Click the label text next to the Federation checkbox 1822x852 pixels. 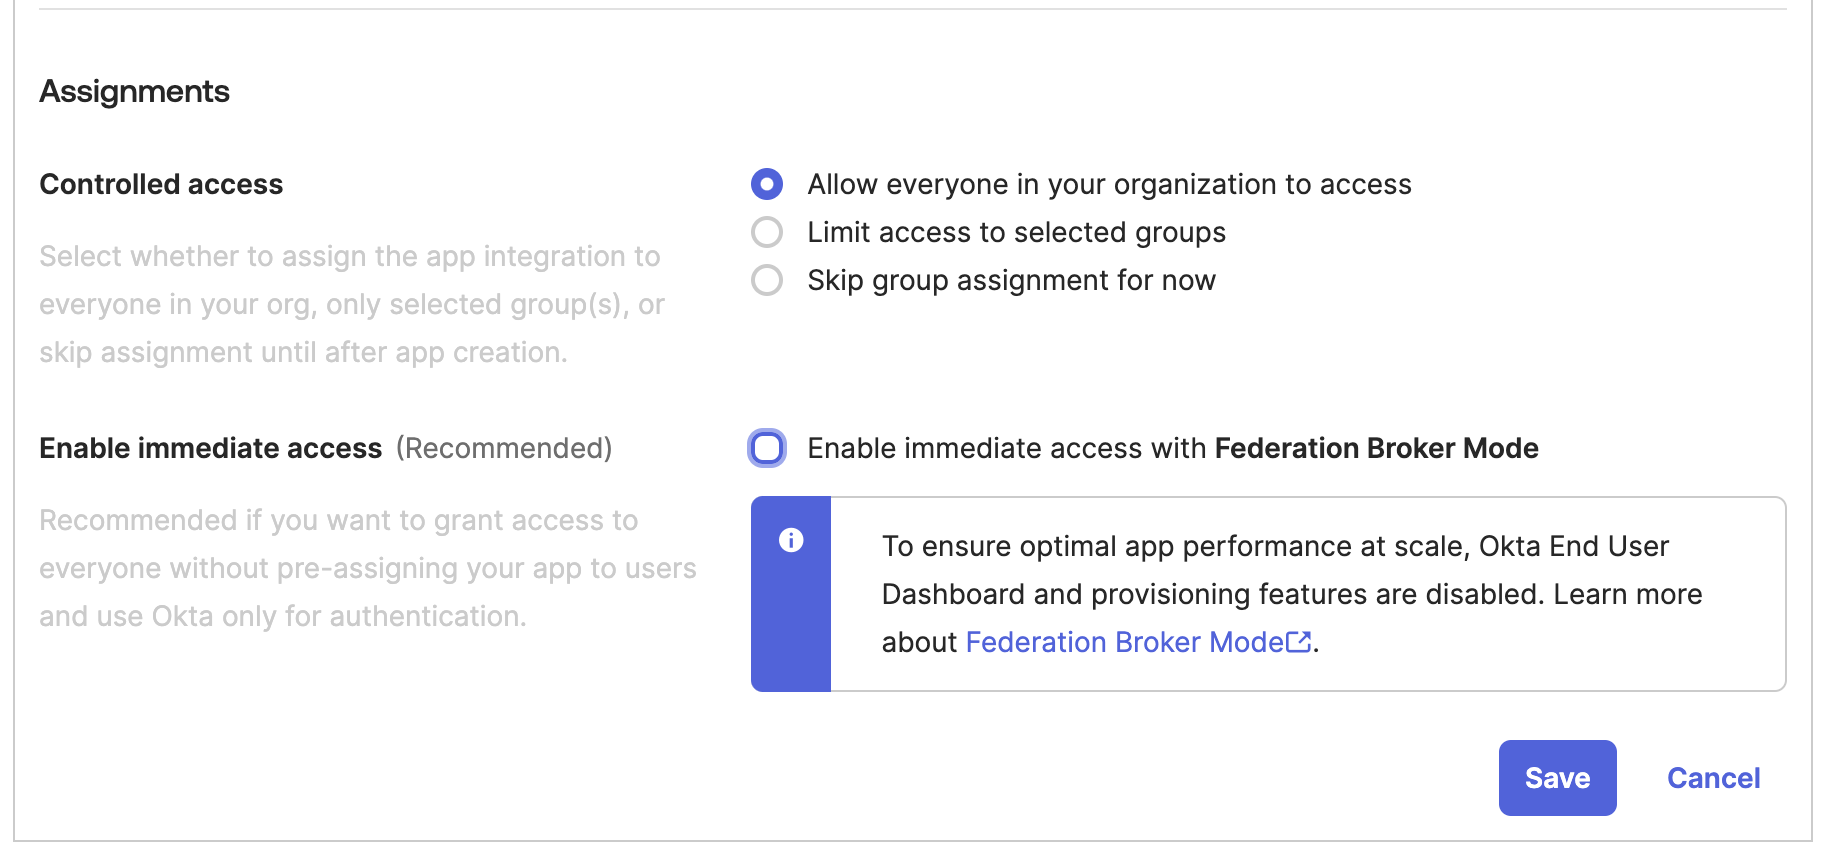(x=1171, y=448)
